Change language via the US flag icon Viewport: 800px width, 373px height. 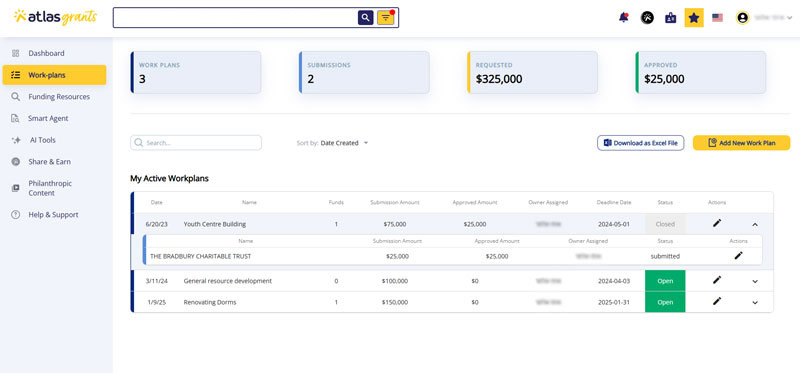pyautogui.click(x=717, y=18)
